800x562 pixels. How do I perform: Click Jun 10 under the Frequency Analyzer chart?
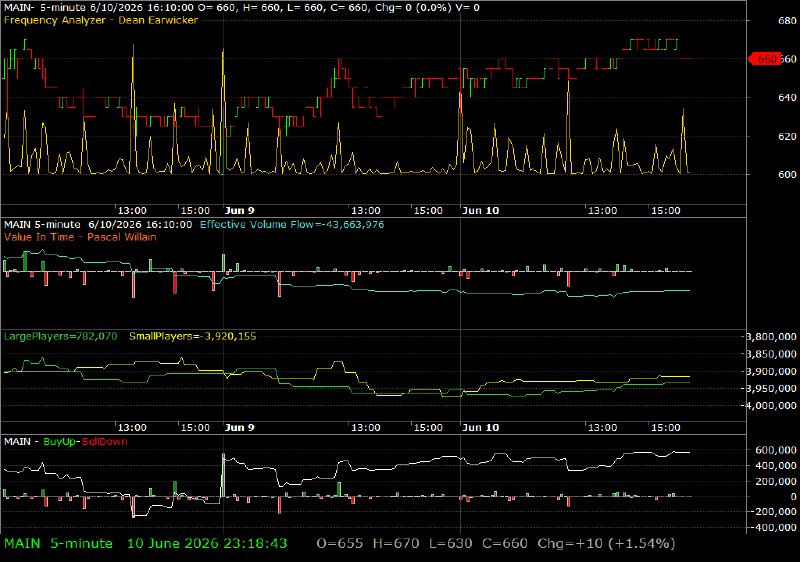tap(481, 211)
